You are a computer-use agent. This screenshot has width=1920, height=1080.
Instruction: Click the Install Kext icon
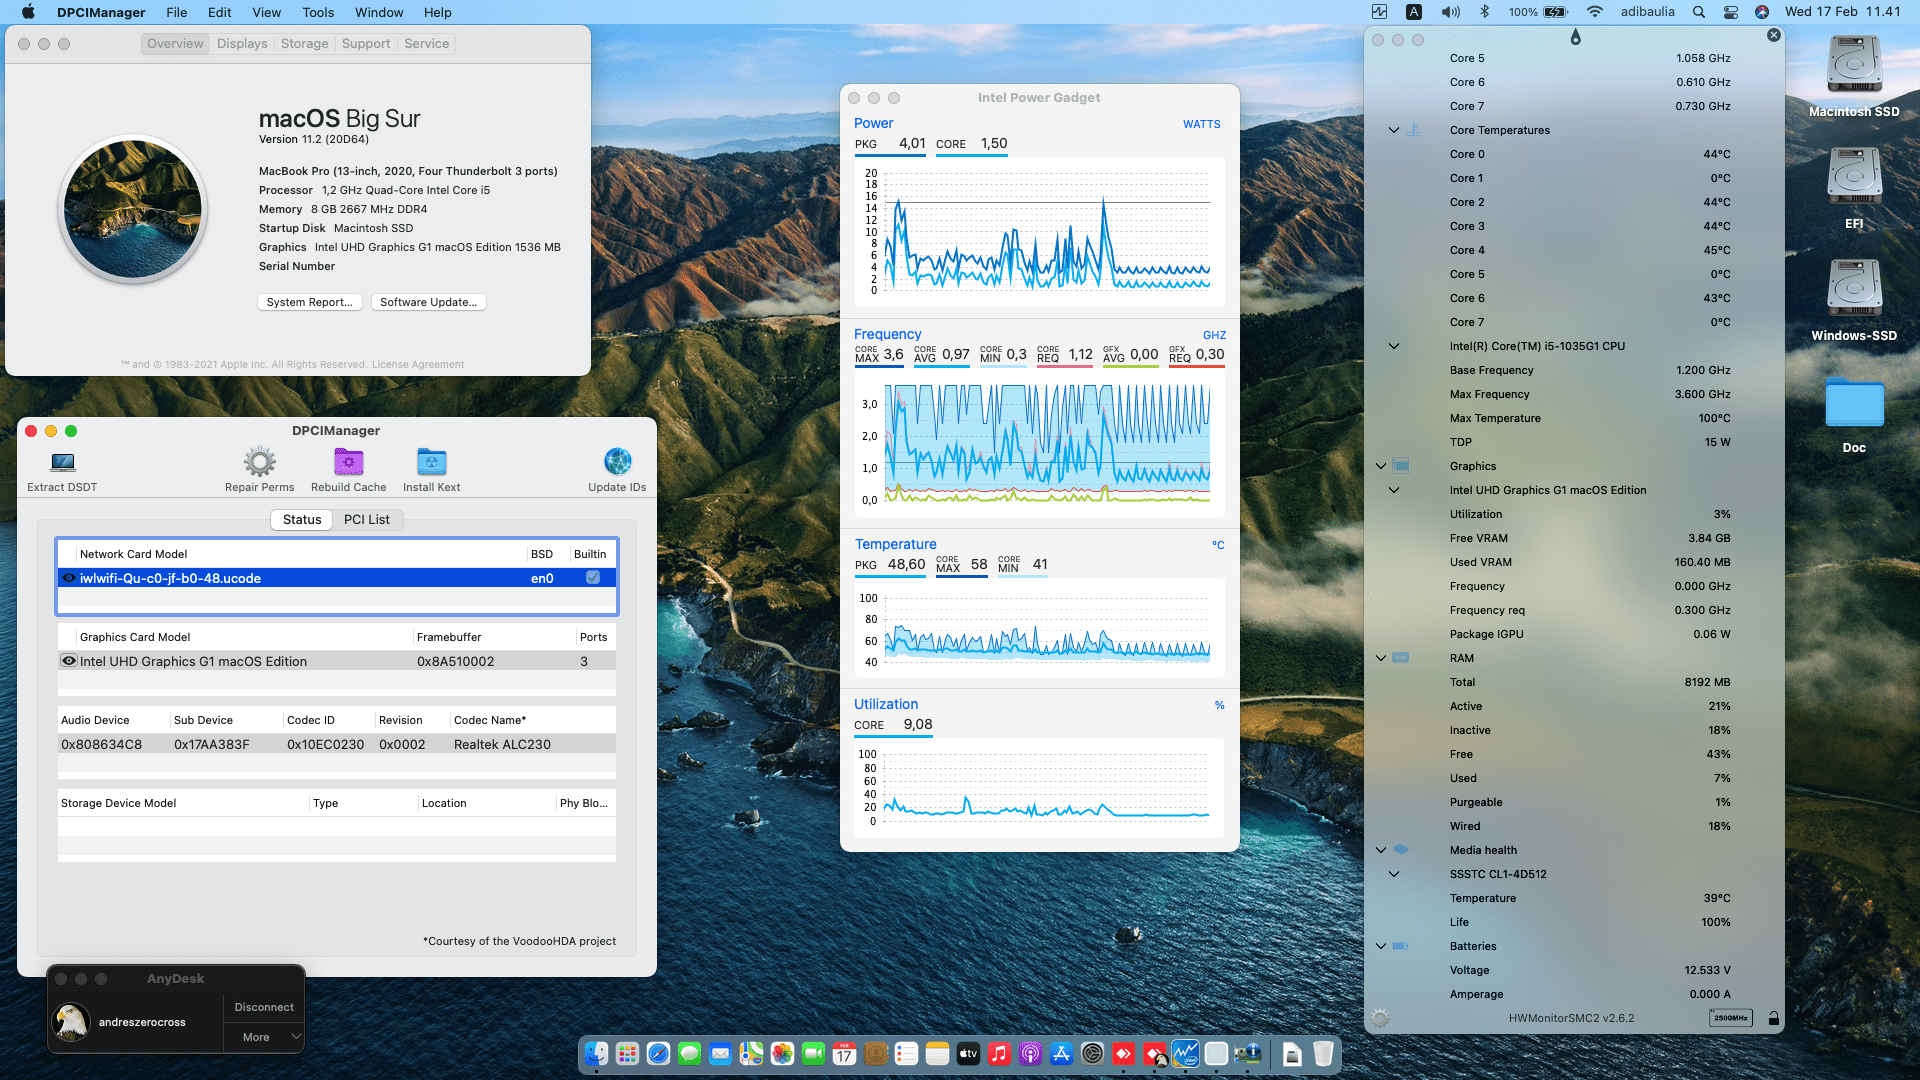(431, 462)
